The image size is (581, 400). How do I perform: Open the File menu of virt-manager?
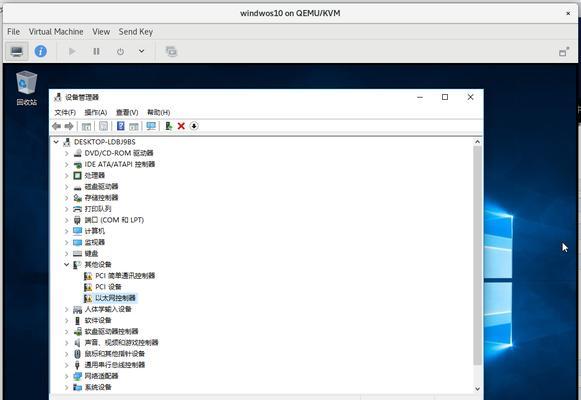coord(13,32)
